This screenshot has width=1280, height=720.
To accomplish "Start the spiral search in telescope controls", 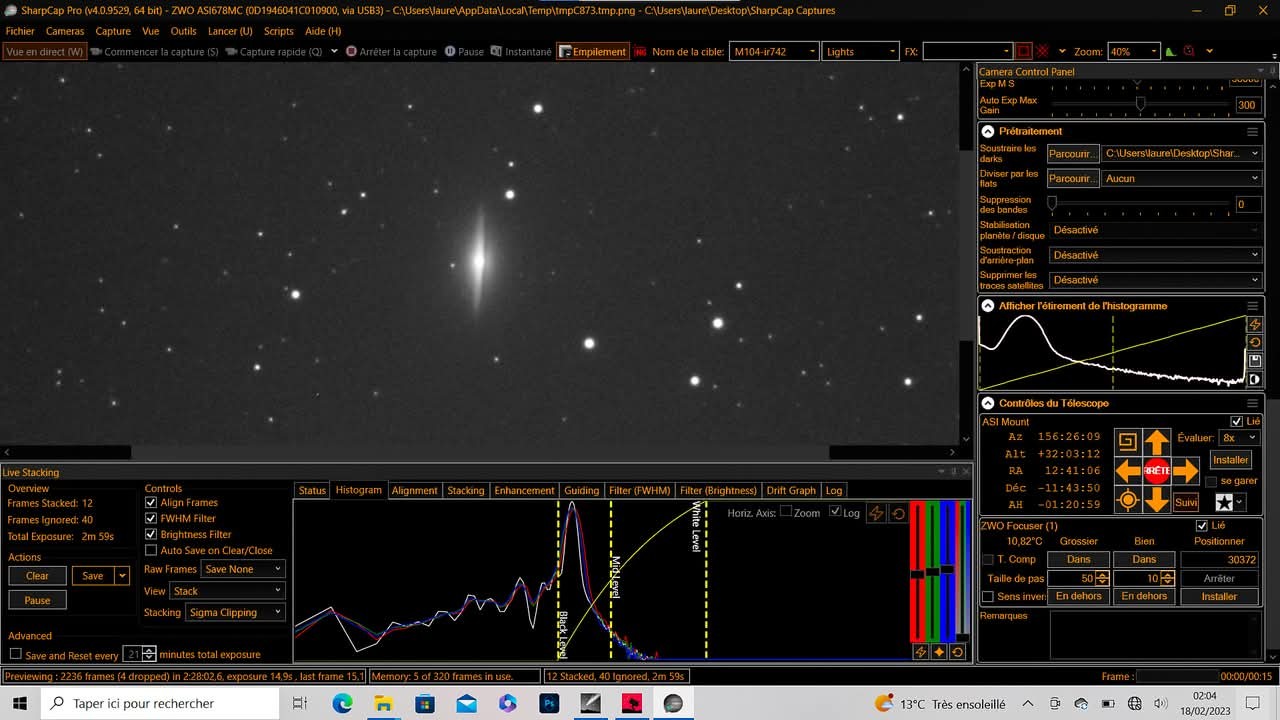I will [x=1127, y=441].
